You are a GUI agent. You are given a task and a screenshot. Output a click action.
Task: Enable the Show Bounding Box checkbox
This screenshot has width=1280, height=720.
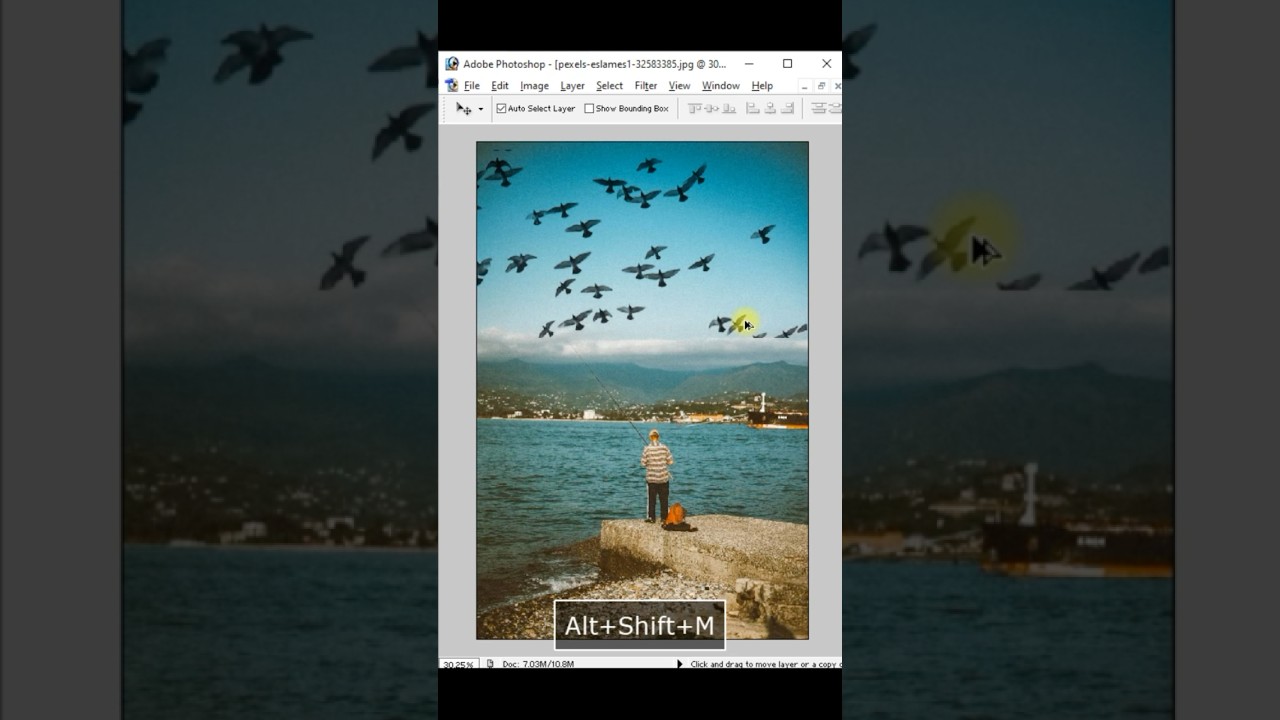point(589,108)
